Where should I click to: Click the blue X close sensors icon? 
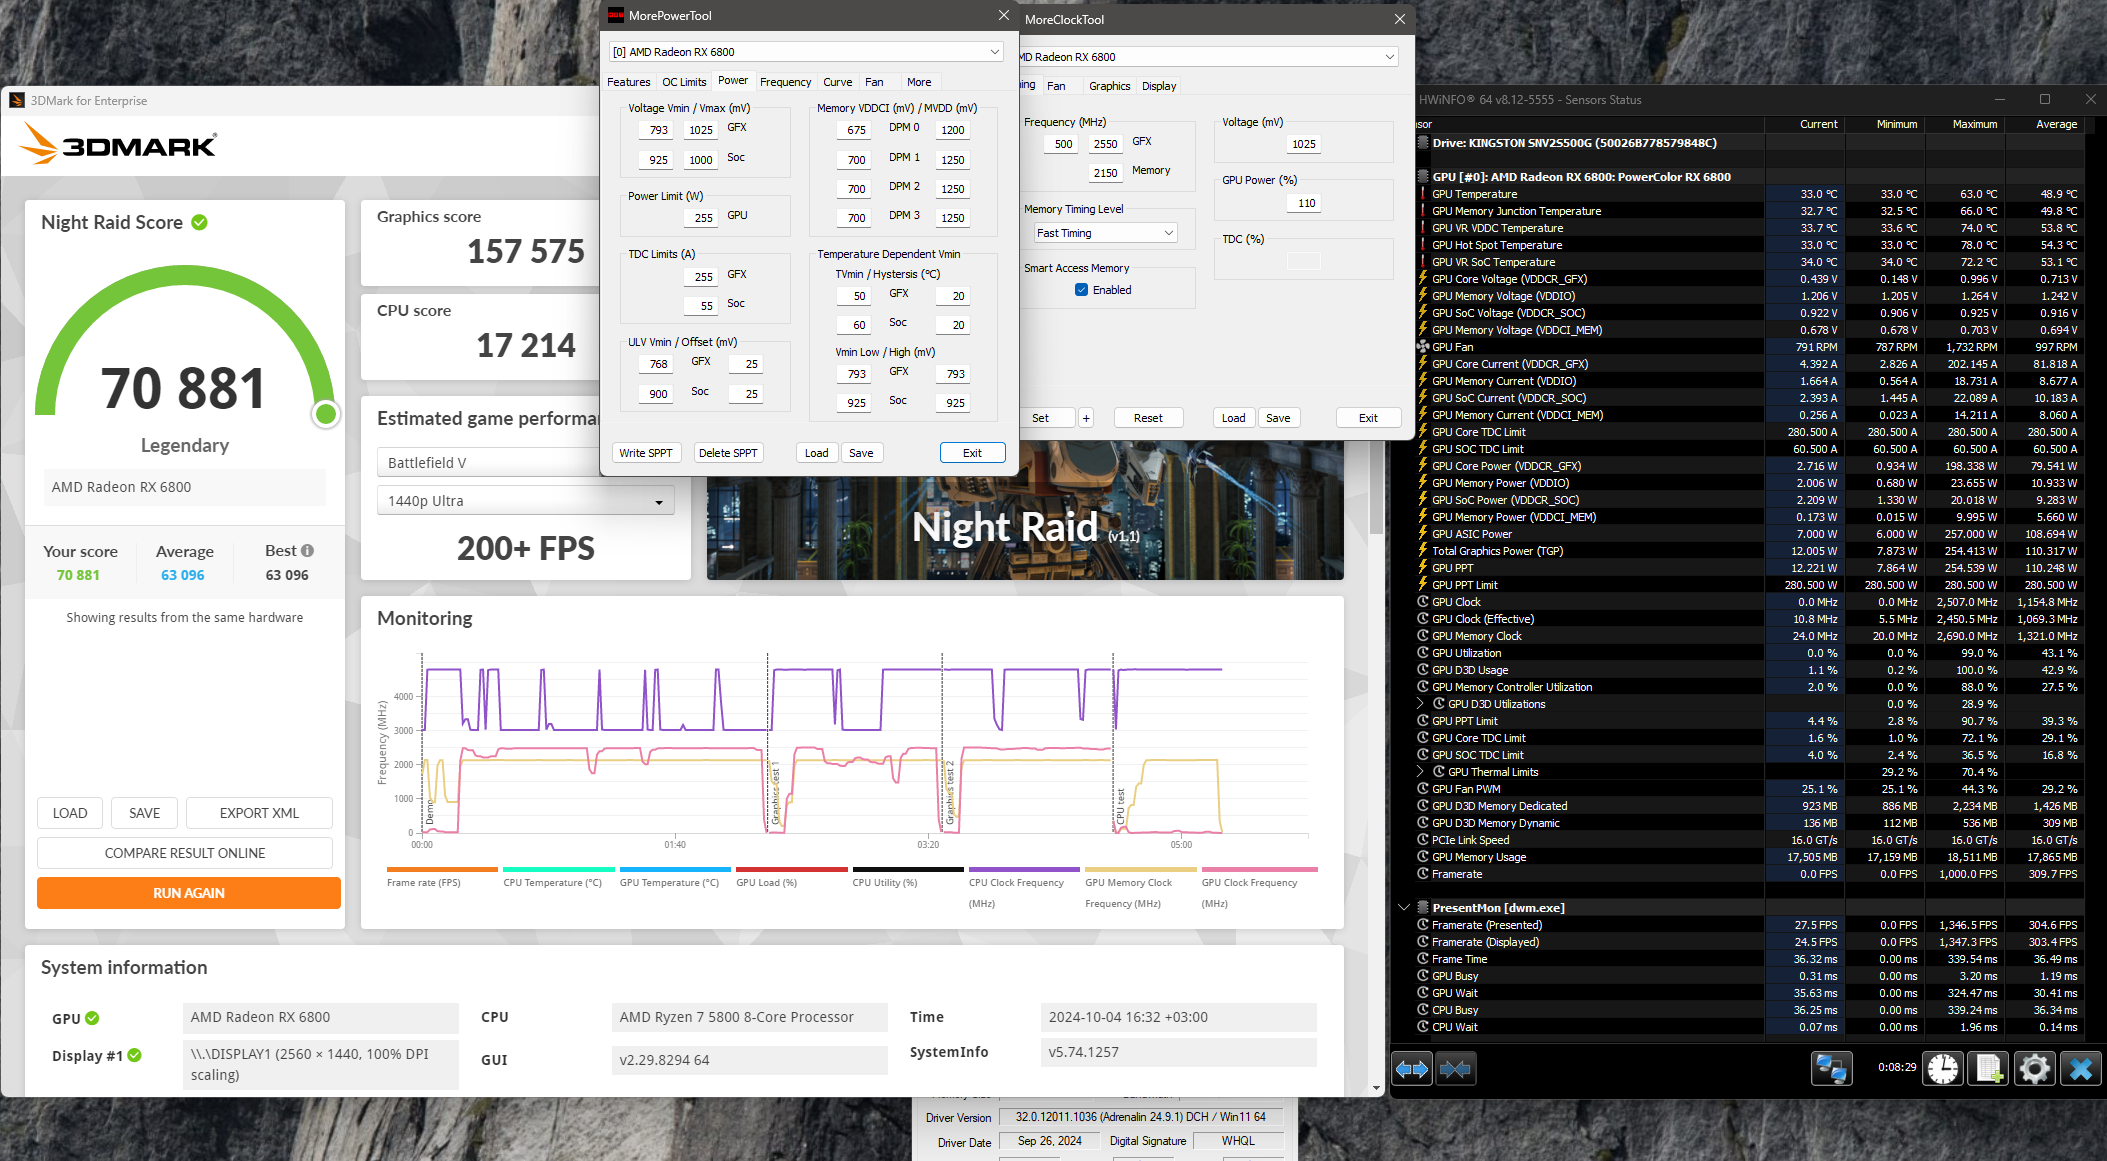(x=2081, y=1069)
